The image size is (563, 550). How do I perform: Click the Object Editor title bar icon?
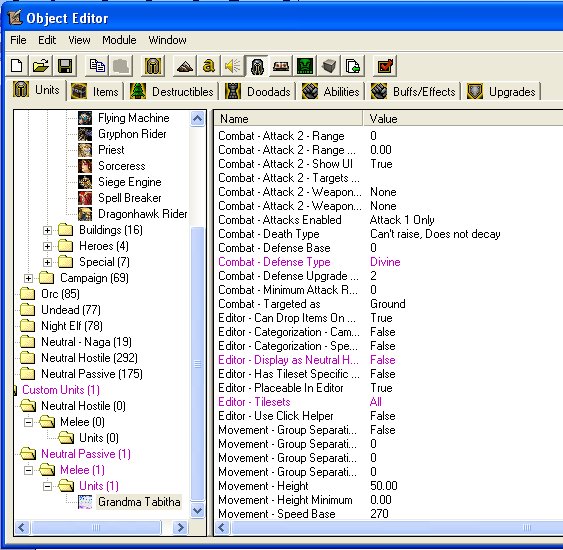(15, 18)
